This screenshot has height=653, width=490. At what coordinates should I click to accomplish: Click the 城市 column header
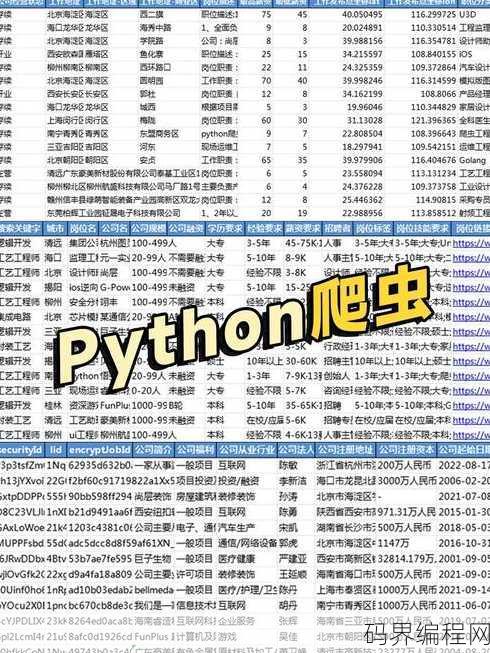click(x=55, y=228)
